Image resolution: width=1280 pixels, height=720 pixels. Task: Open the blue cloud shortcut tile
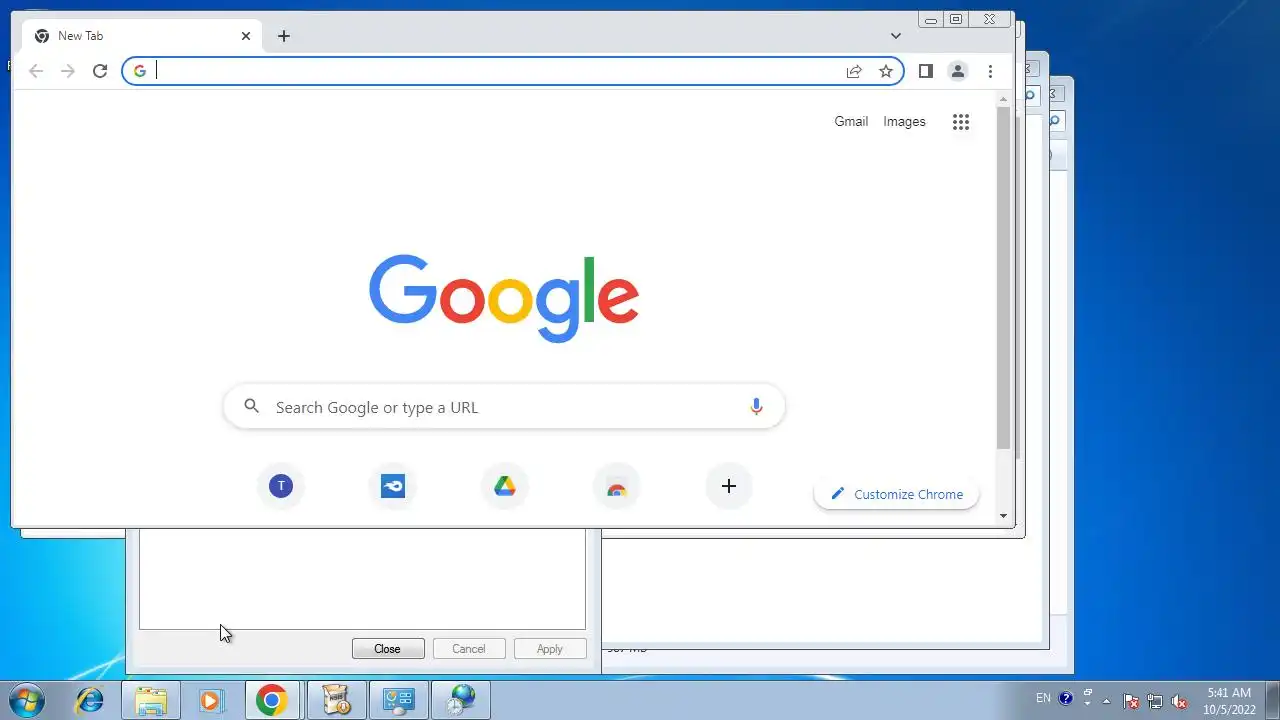[x=393, y=486]
